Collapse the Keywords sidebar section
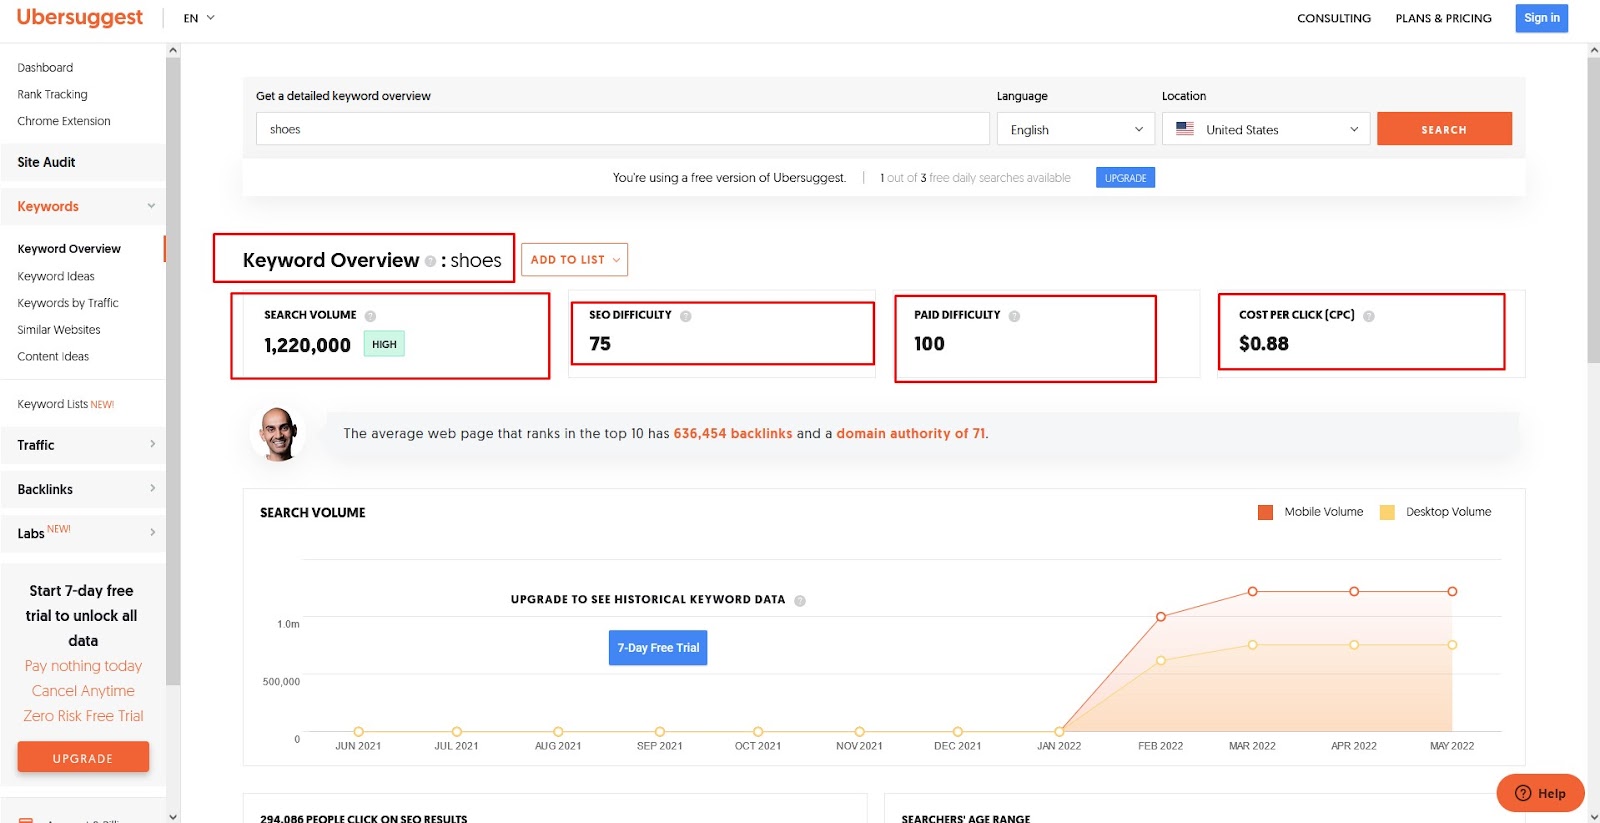This screenshot has height=823, width=1600. 83,206
